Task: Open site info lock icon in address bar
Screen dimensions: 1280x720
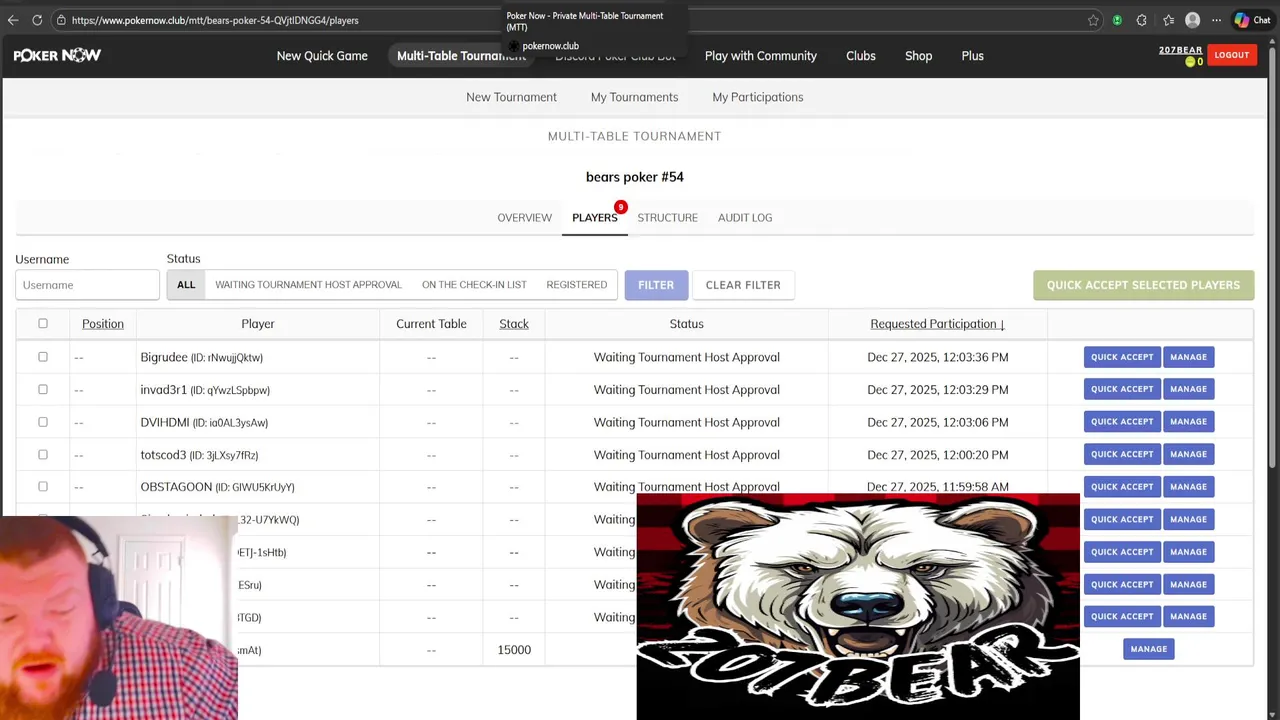Action: point(61,20)
